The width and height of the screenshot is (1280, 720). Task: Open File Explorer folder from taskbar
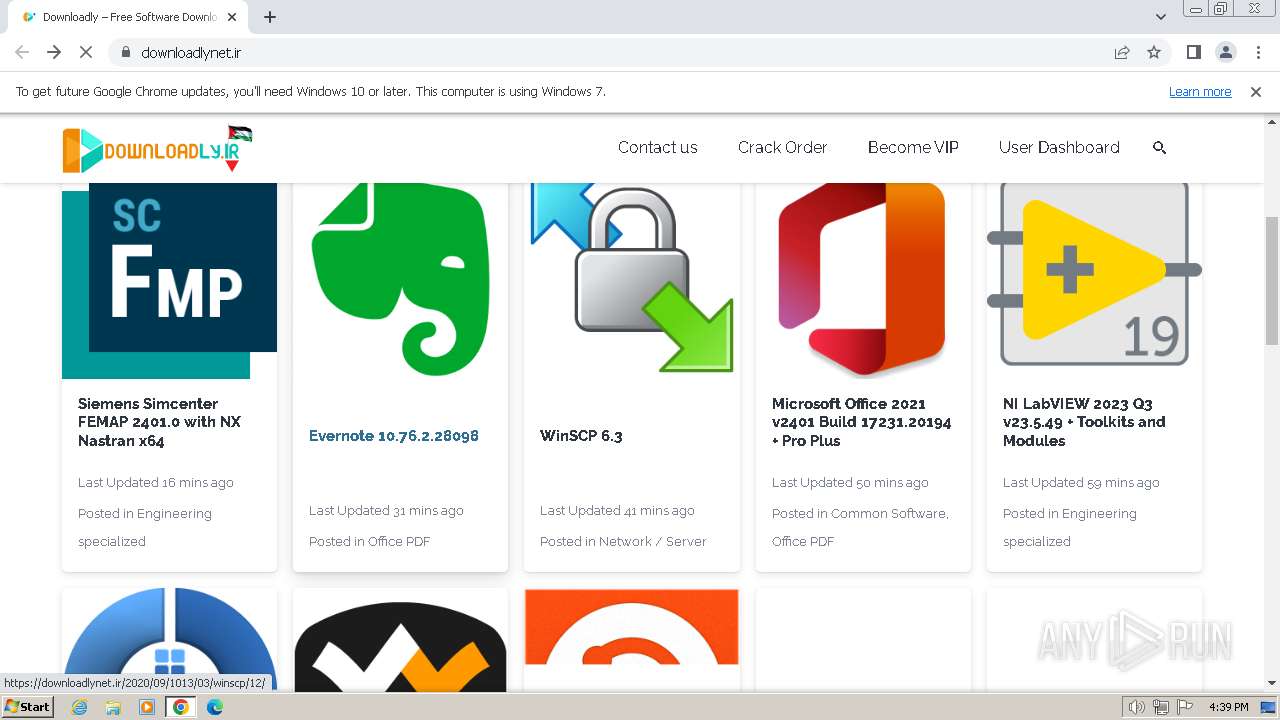113,707
